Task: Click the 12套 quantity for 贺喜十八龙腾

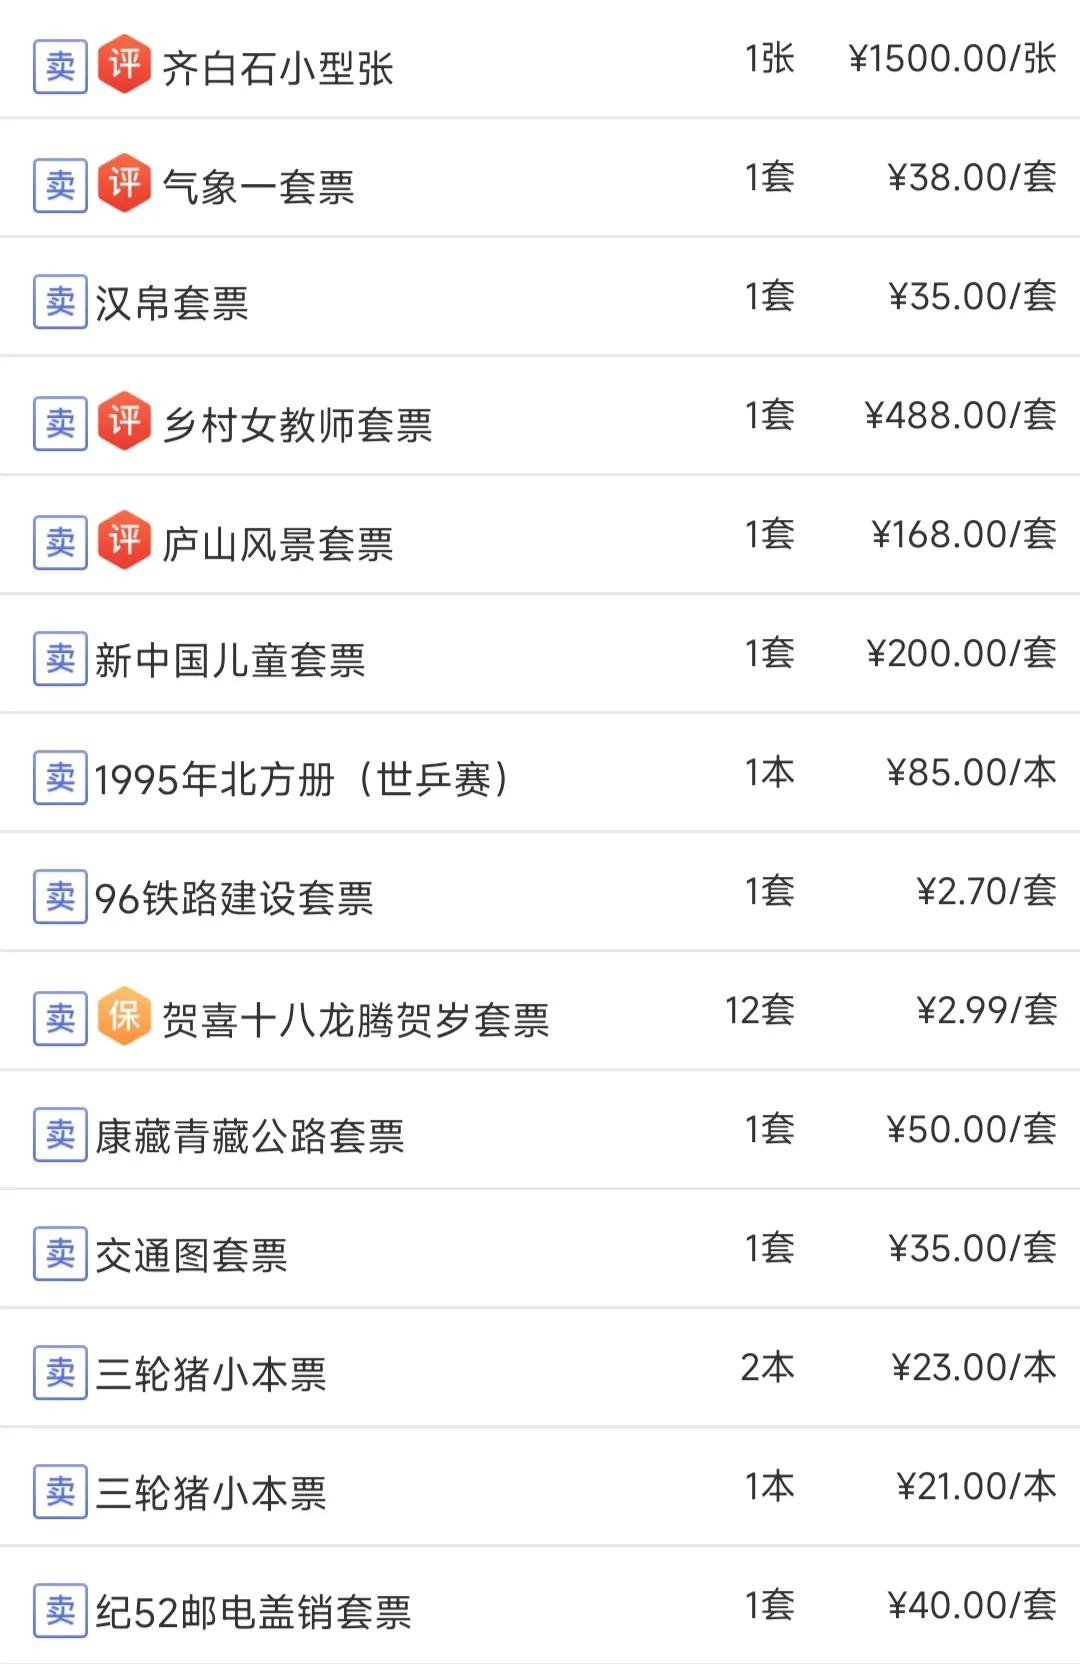Action: pos(759,1011)
